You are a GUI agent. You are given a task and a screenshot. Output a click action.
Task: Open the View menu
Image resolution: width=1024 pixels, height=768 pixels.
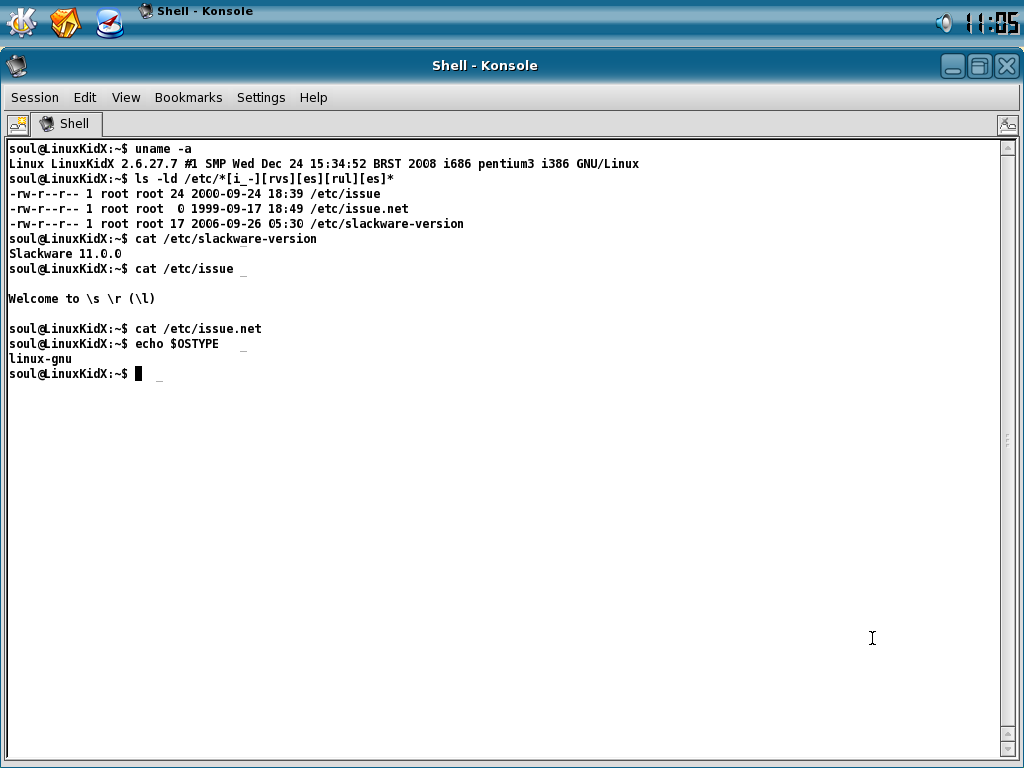coord(126,97)
